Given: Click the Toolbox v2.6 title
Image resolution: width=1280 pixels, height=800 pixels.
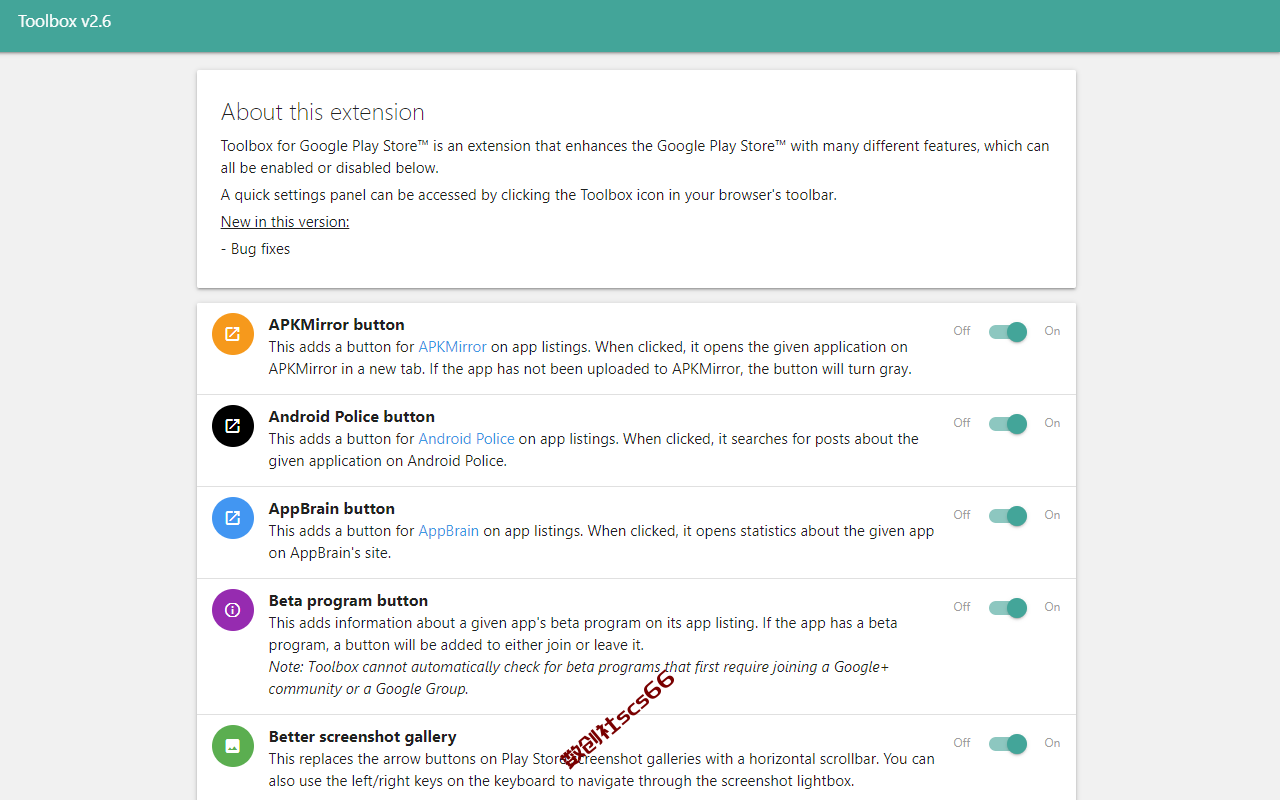Looking at the screenshot, I should click(64, 20).
